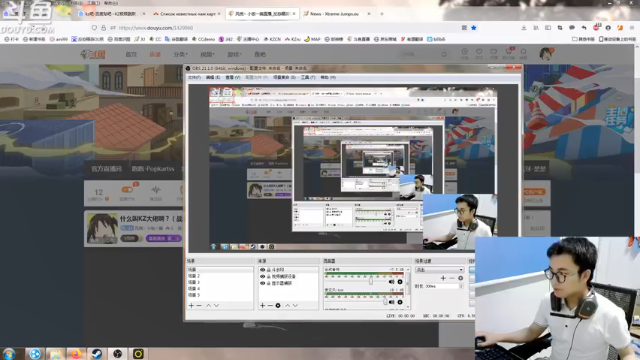Remove the selected scene with the minus icon

tap(199, 305)
